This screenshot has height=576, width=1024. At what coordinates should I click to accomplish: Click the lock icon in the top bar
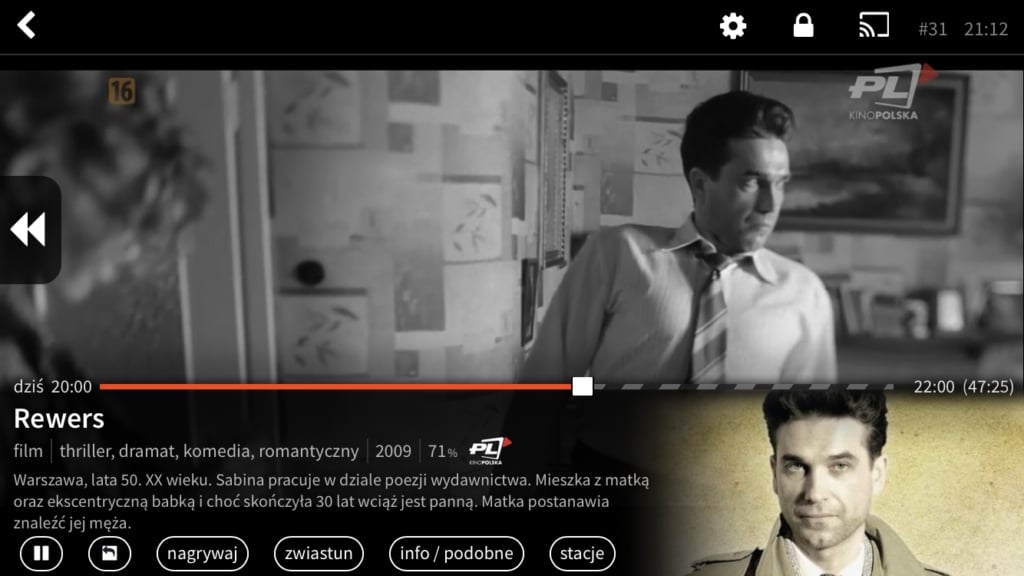click(804, 26)
